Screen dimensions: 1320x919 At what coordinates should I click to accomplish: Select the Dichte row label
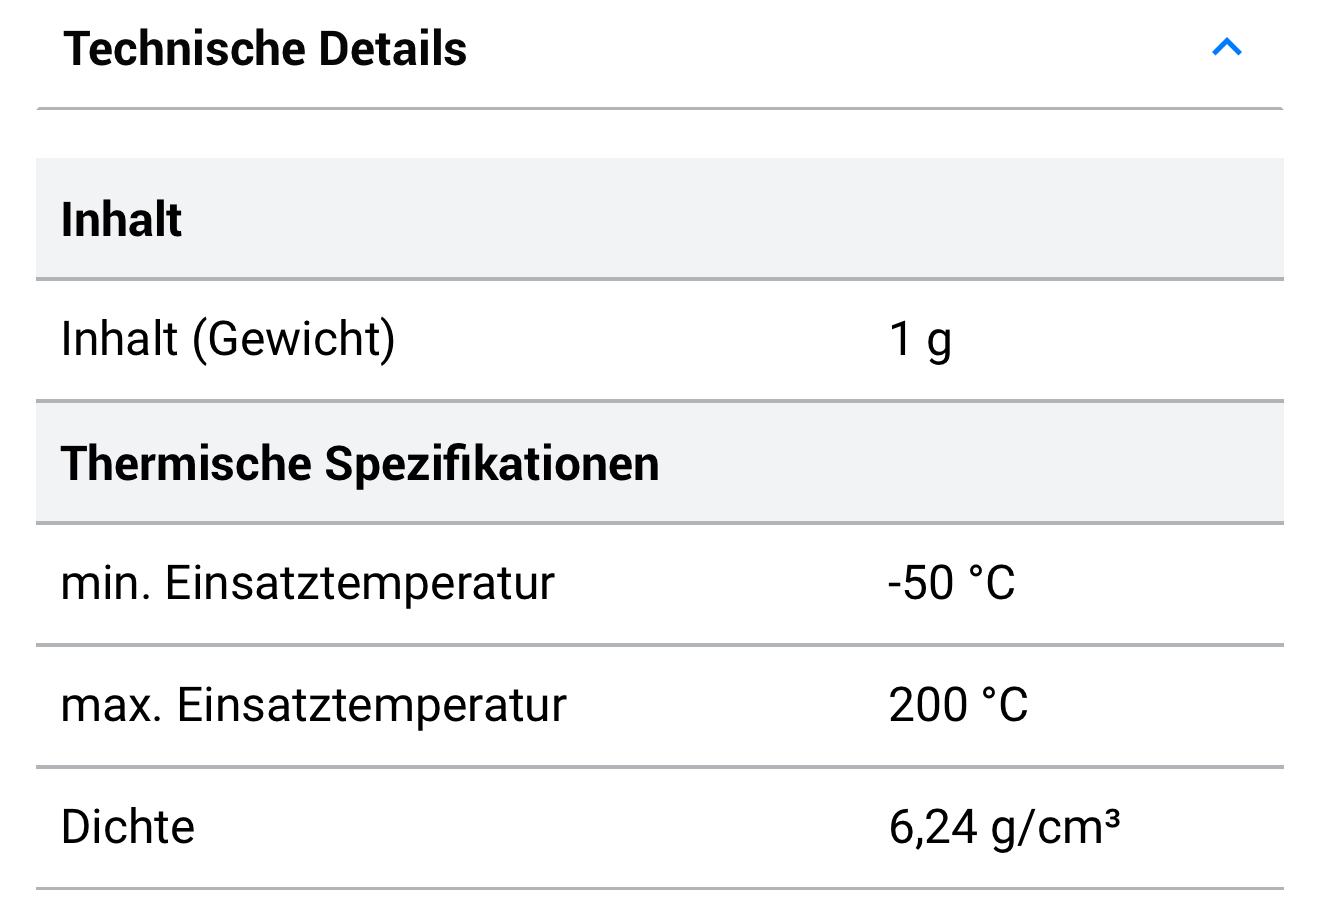(x=128, y=827)
